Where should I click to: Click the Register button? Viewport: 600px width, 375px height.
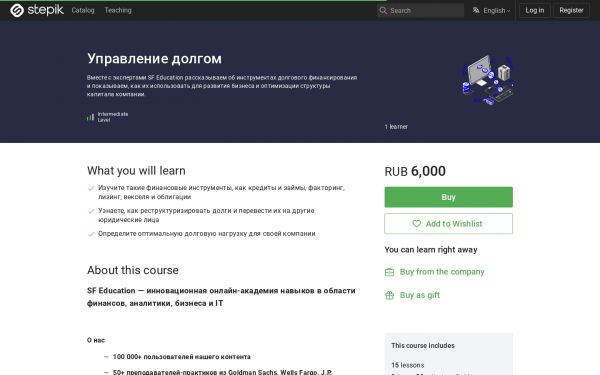pyautogui.click(x=571, y=10)
